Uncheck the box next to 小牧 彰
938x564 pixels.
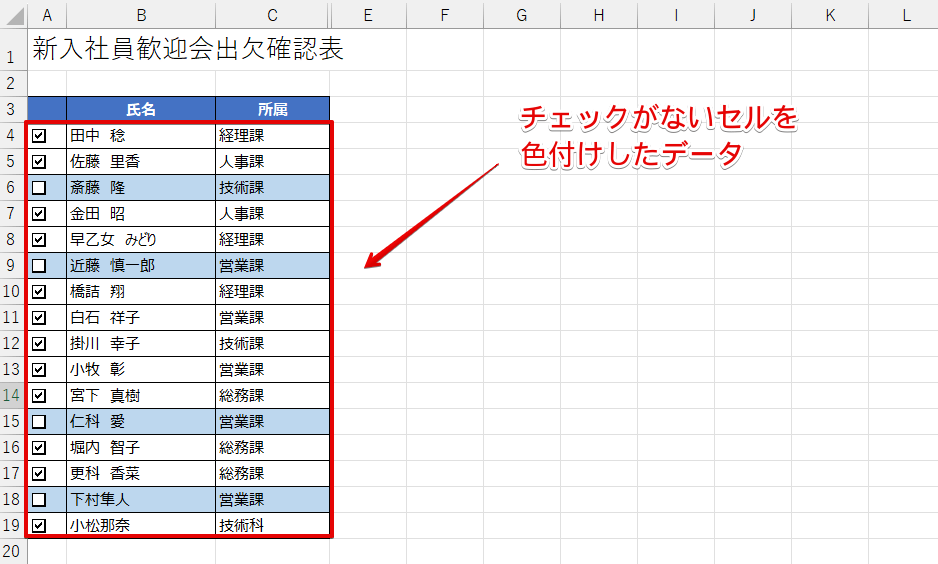(39, 370)
